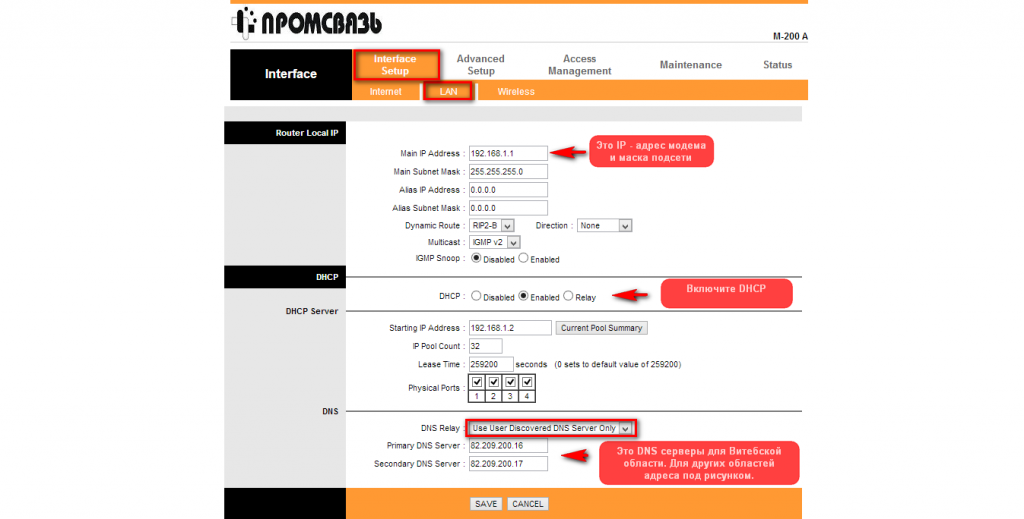Open the Access Management tab
The width and height of the screenshot is (1024, 519).
pos(579,65)
